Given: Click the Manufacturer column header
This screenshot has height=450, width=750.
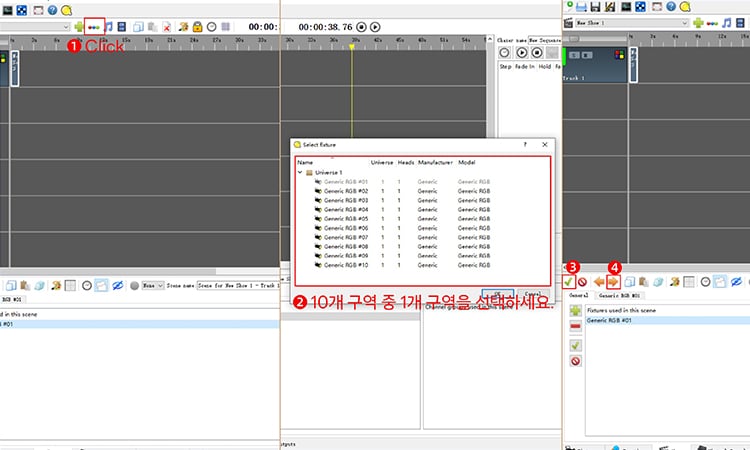Looking at the screenshot, I should [x=435, y=163].
